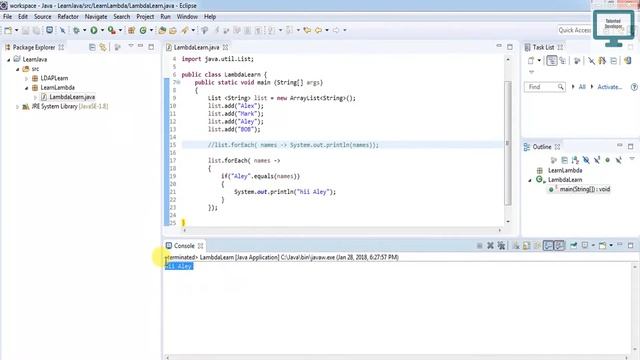Viewport: 640px width, 360px height.
Task: Click Remove All Terminated Launches icon
Action: (x=502, y=246)
